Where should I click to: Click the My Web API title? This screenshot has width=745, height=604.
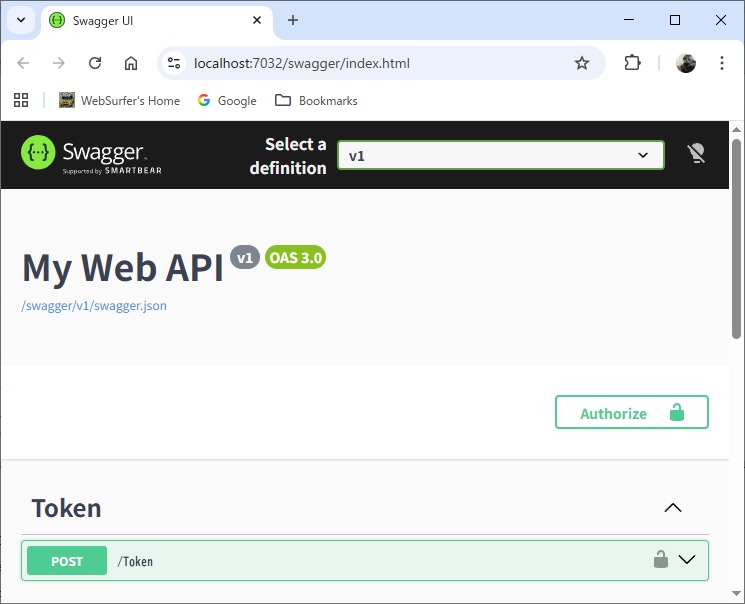pos(123,268)
